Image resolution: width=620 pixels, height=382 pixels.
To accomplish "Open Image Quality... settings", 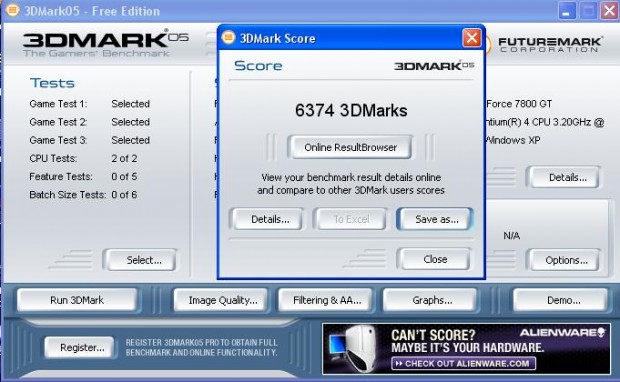I will [x=221, y=300].
